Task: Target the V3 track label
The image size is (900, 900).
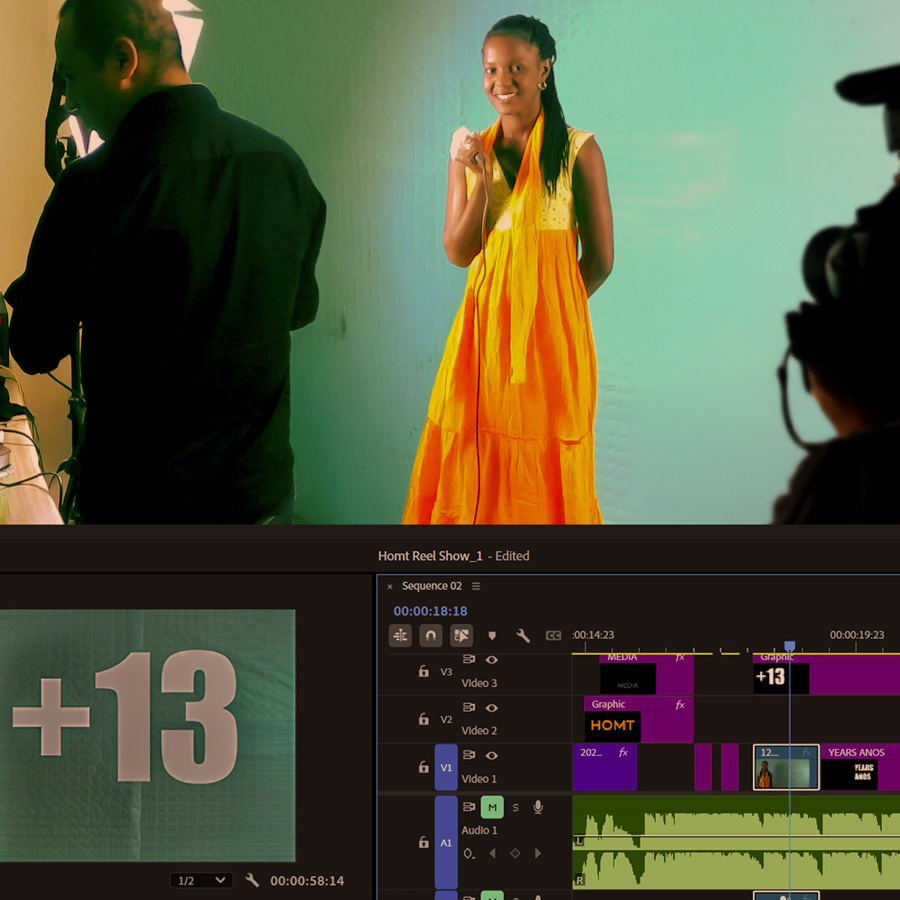Action: [446, 672]
